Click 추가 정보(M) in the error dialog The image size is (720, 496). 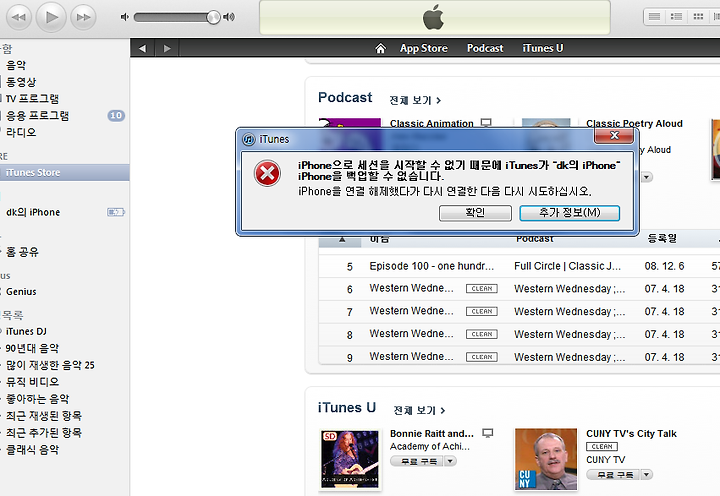click(x=569, y=213)
